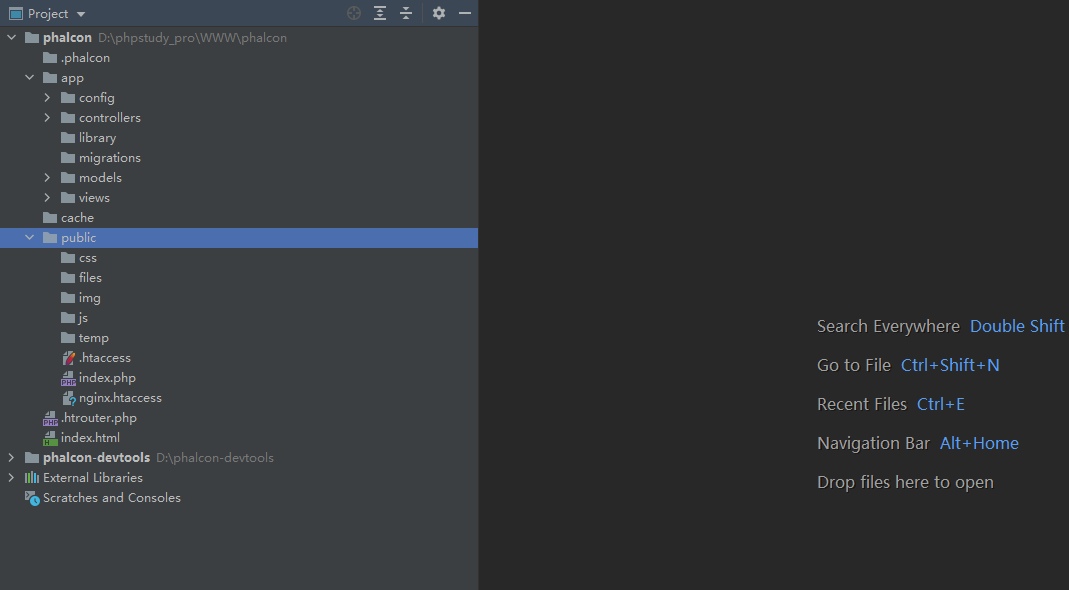The height and width of the screenshot is (590, 1069).
Task: Open the Project panel settings gear
Action: pyautogui.click(x=439, y=13)
